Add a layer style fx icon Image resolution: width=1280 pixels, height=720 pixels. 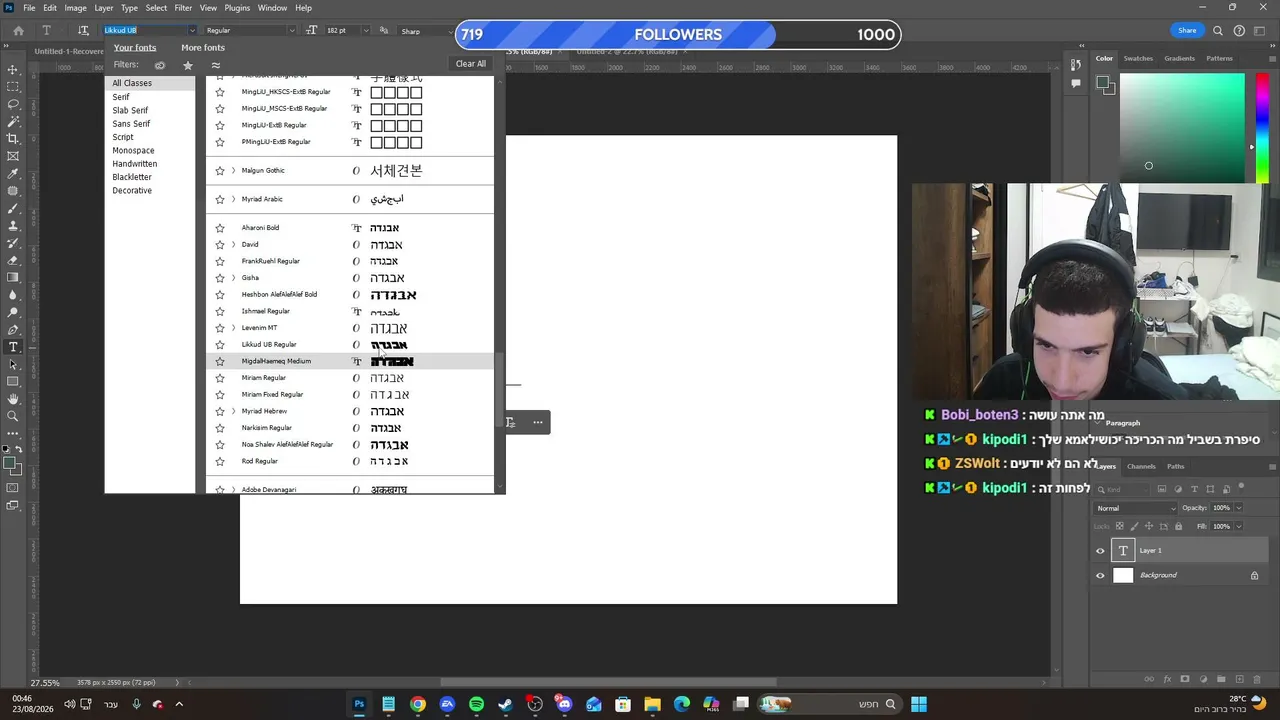click(x=1167, y=680)
